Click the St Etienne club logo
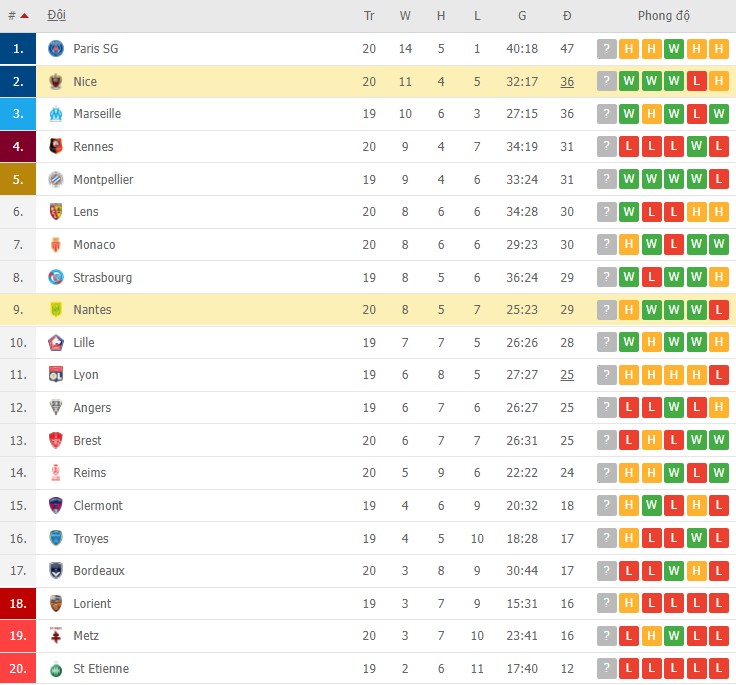 (x=56, y=669)
